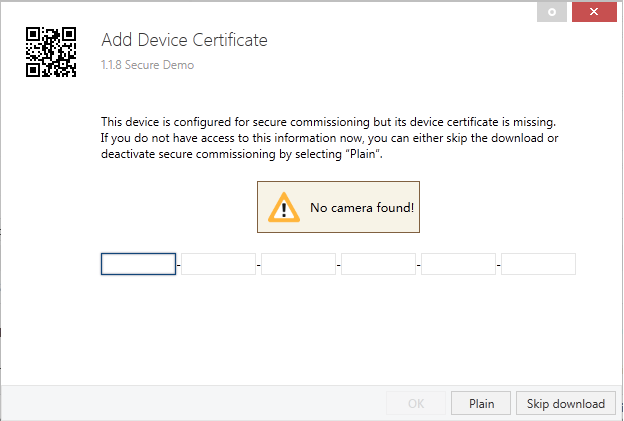Click the '1.1.8 Secure Demo' subtitle
Image resolution: width=624 pixels, height=421 pixels.
point(147,65)
